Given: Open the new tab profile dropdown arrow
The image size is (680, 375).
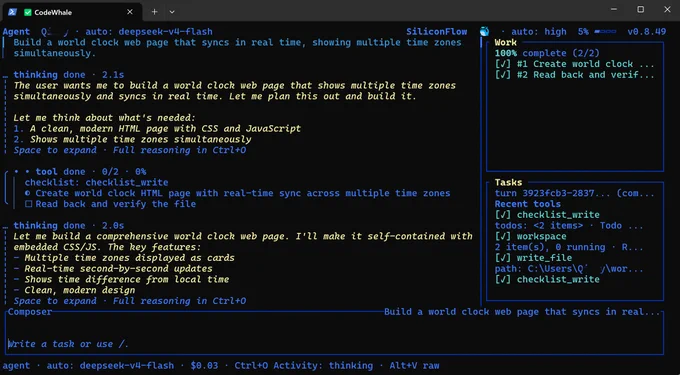Looking at the screenshot, I should pos(172,12).
